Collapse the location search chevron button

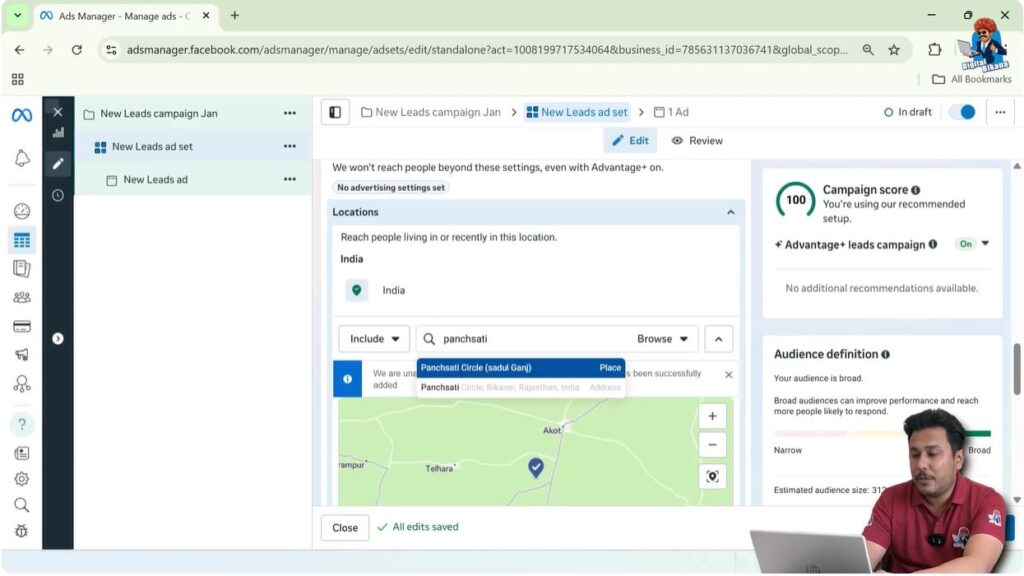pyautogui.click(x=718, y=339)
